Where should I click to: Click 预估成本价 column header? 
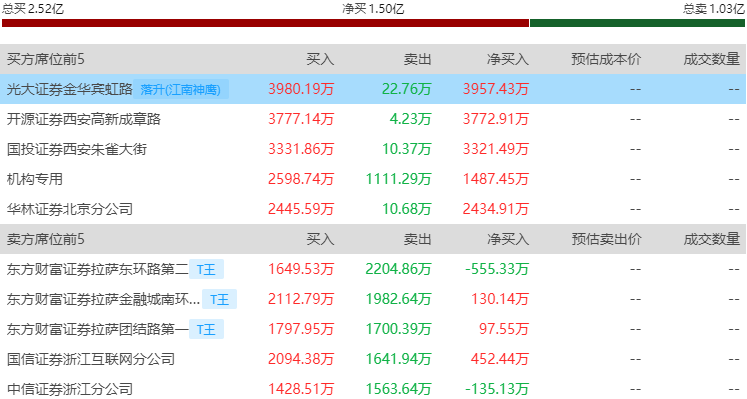(606, 60)
